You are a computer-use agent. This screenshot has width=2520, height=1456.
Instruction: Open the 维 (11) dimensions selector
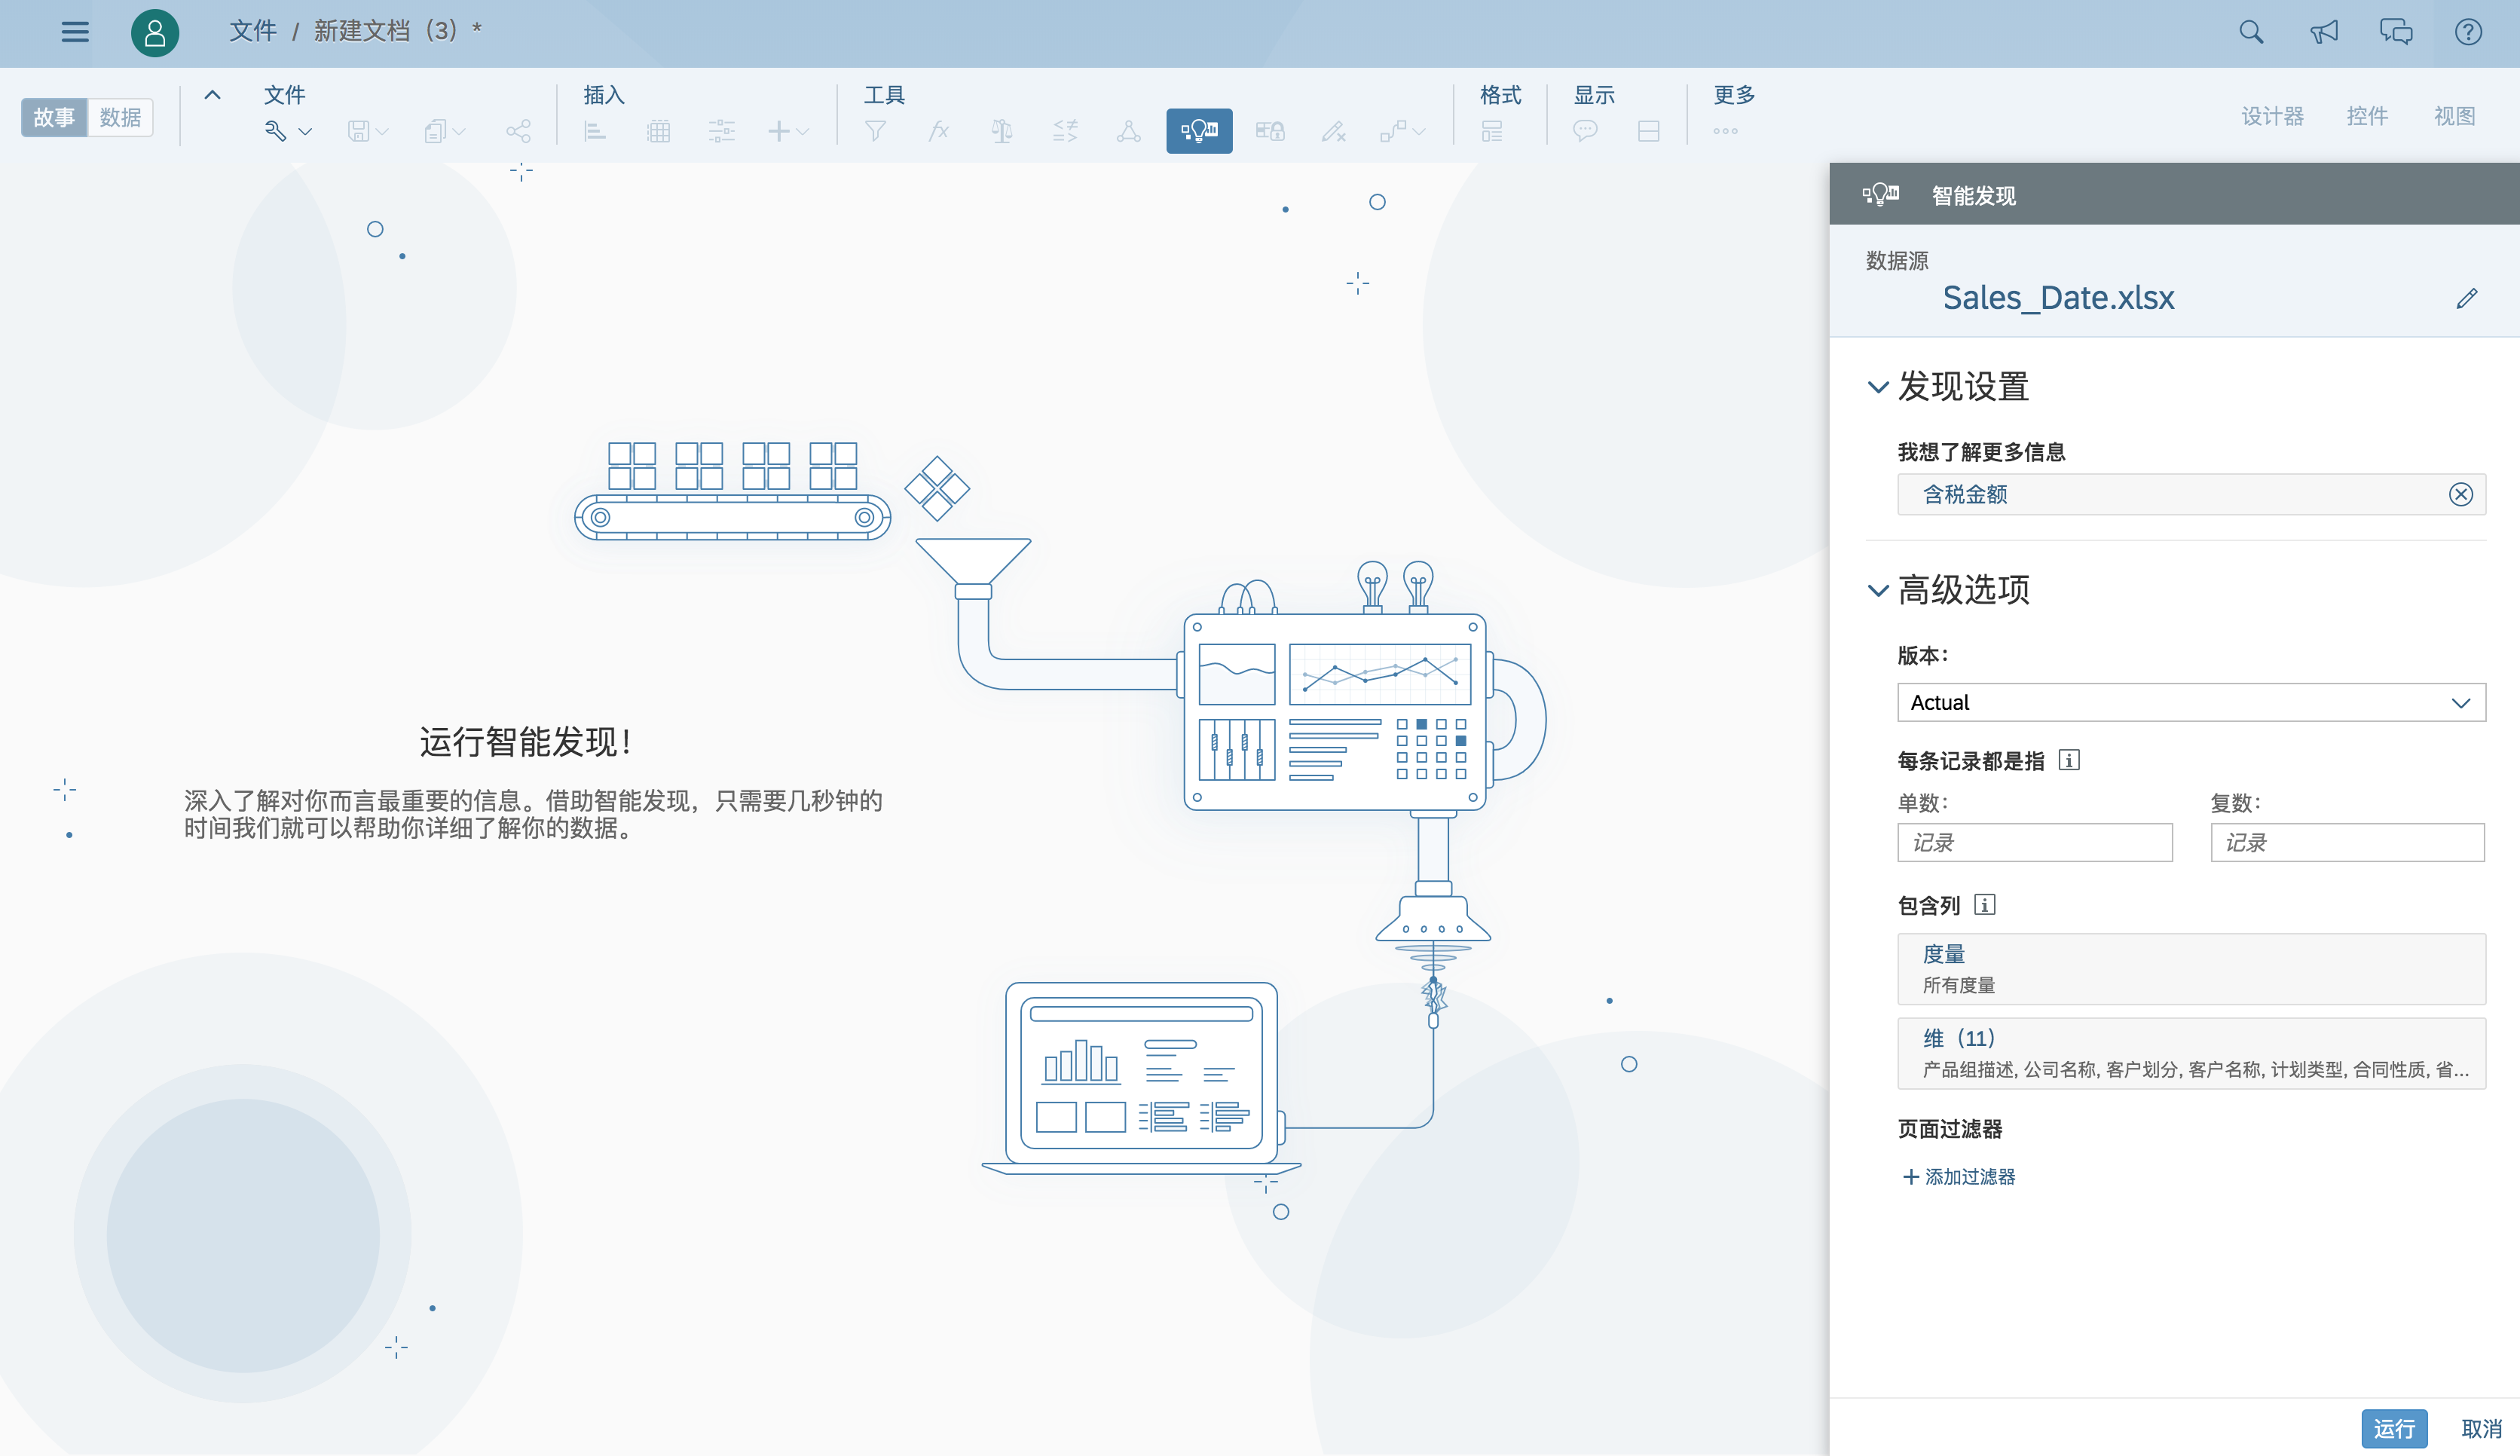pos(2191,1053)
